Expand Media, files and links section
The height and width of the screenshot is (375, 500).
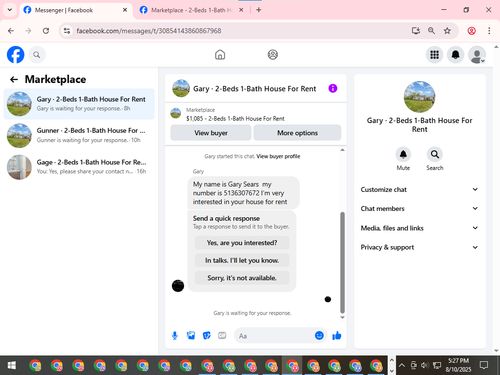(x=419, y=228)
